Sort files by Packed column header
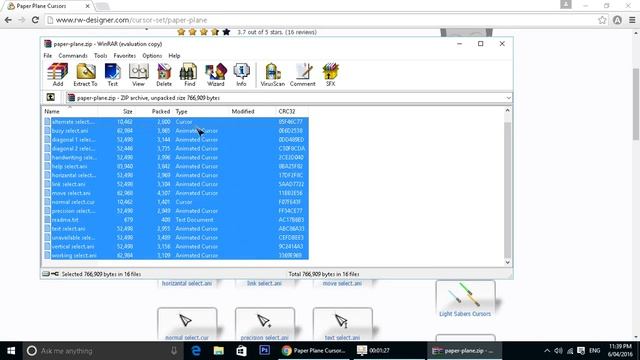Screen dimensions: 640x360 [154, 111]
